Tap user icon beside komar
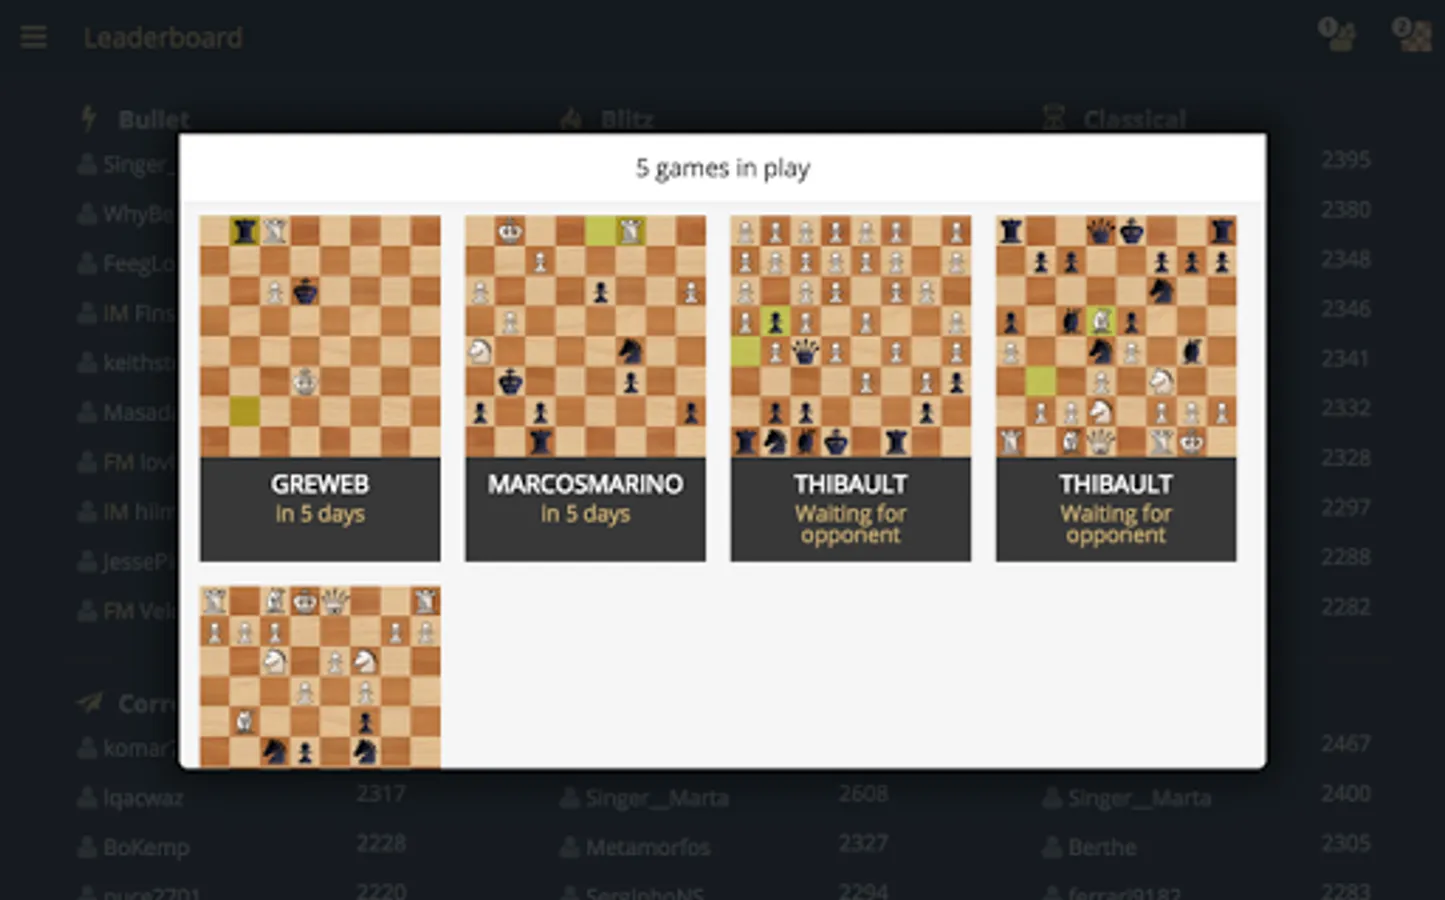This screenshot has height=900, width=1445. (x=88, y=748)
